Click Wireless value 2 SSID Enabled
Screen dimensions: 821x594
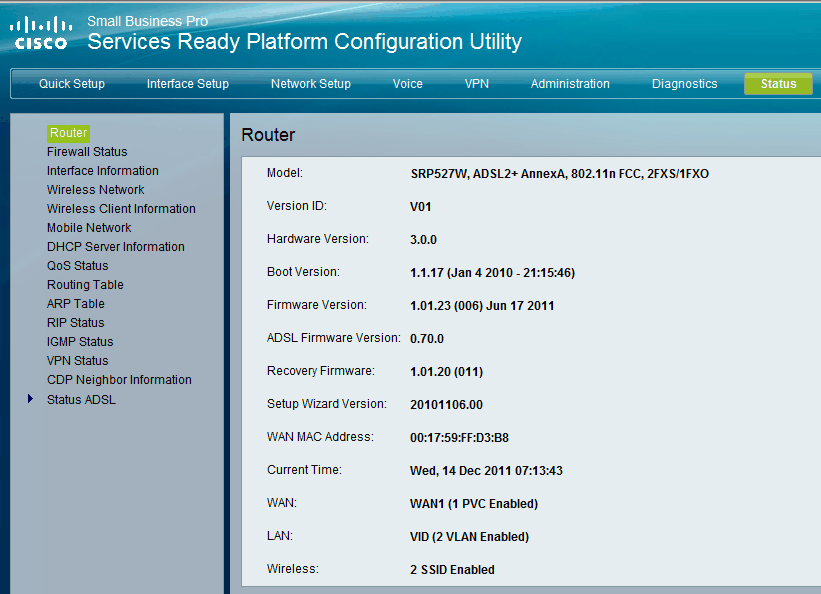(452, 570)
